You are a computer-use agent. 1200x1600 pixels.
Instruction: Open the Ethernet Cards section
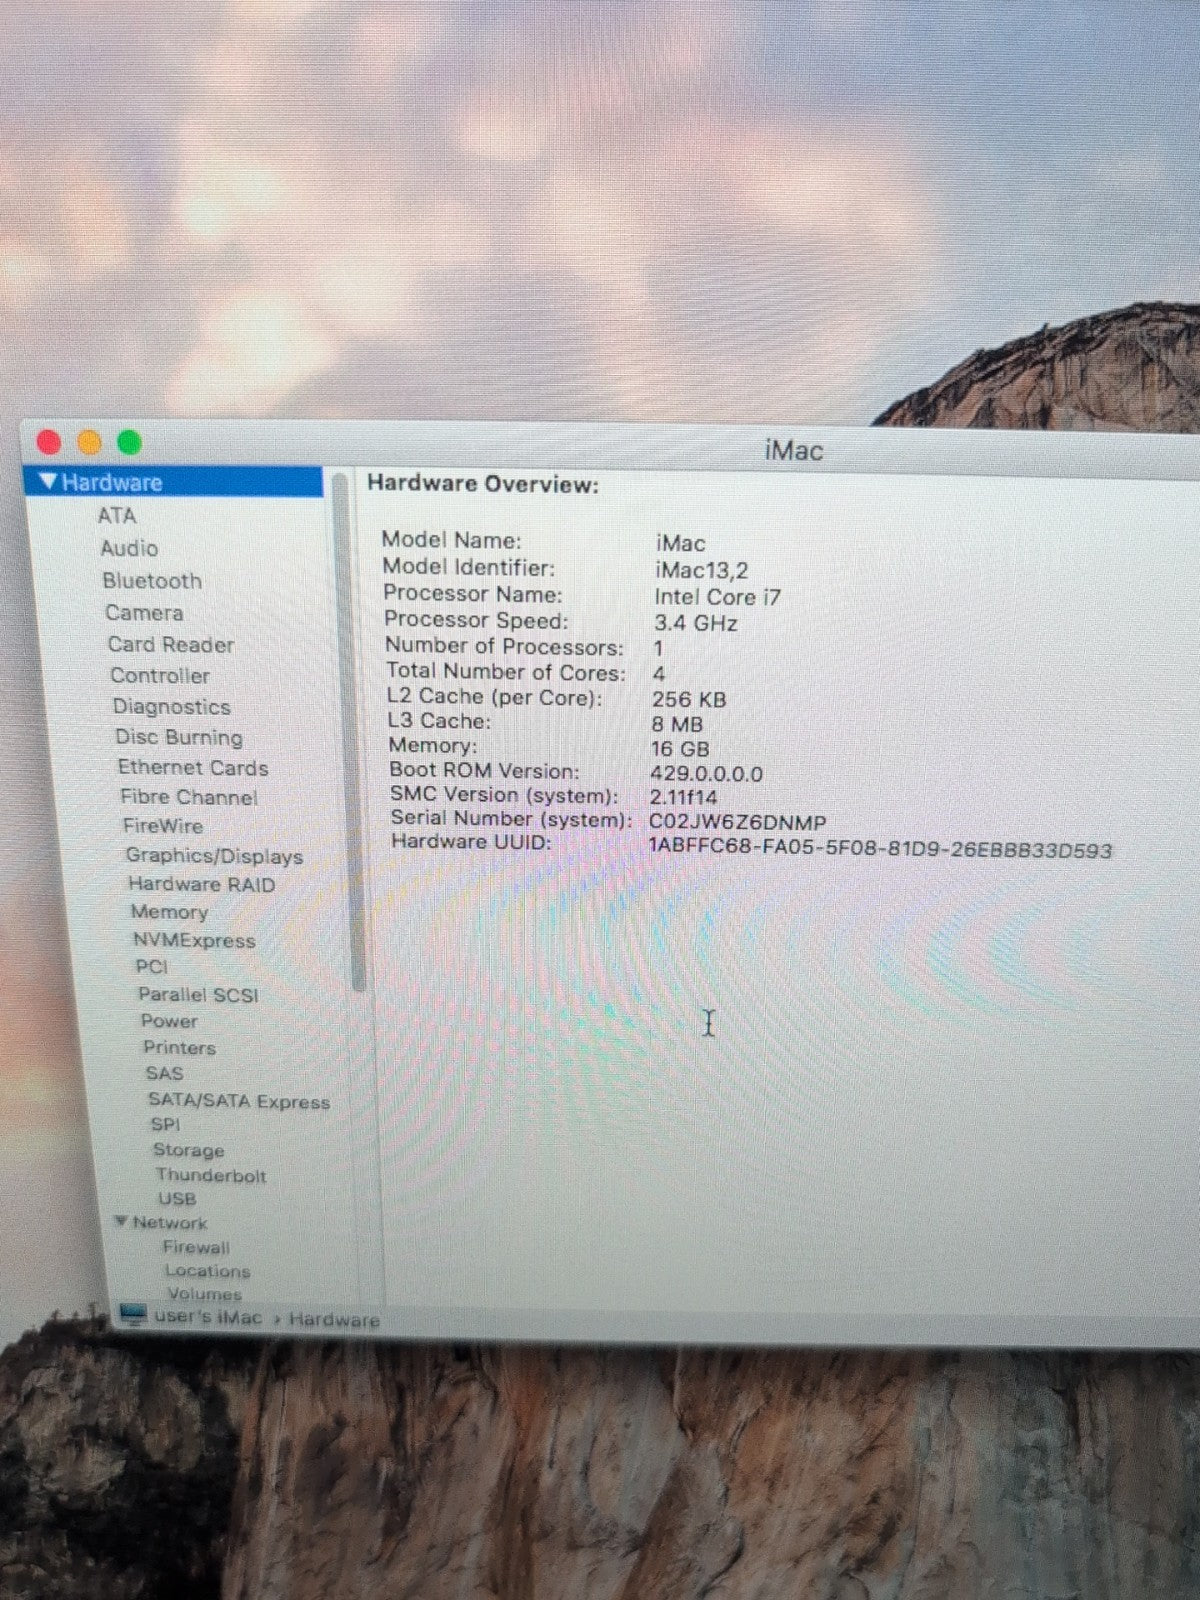tap(193, 768)
